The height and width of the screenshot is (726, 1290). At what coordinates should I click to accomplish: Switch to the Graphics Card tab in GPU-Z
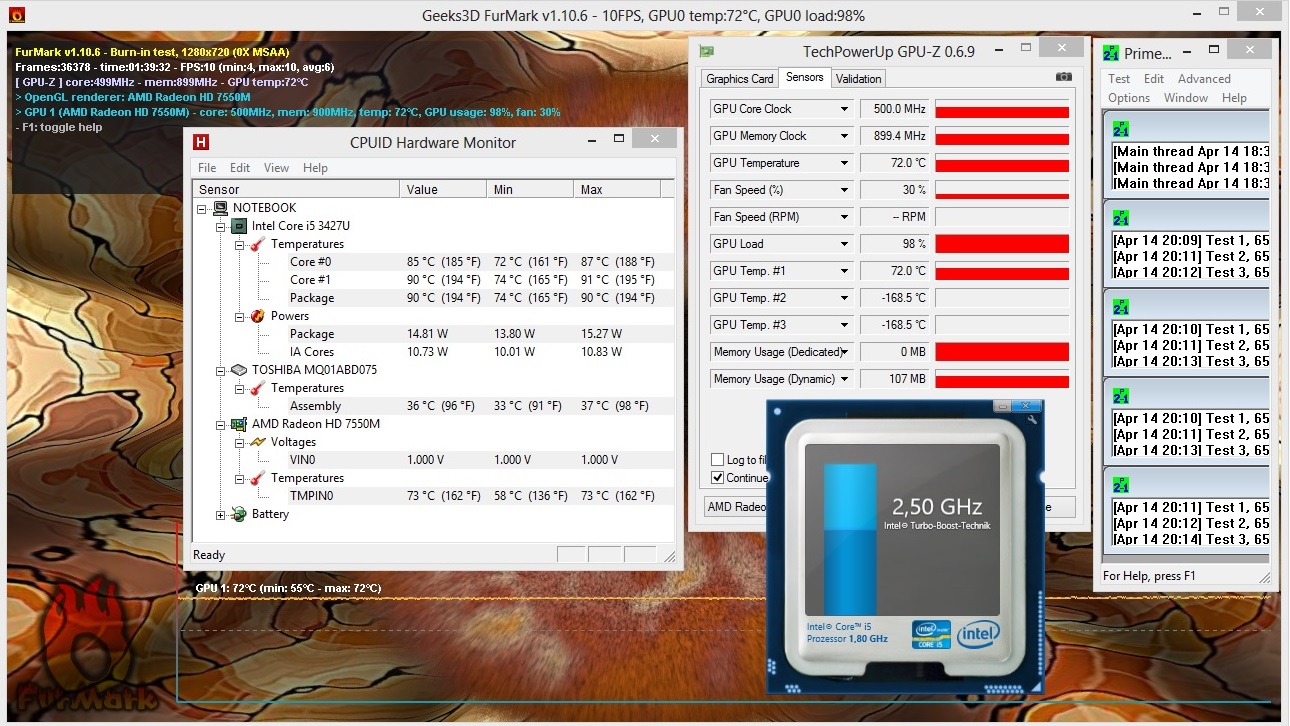(x=740, y=79)
